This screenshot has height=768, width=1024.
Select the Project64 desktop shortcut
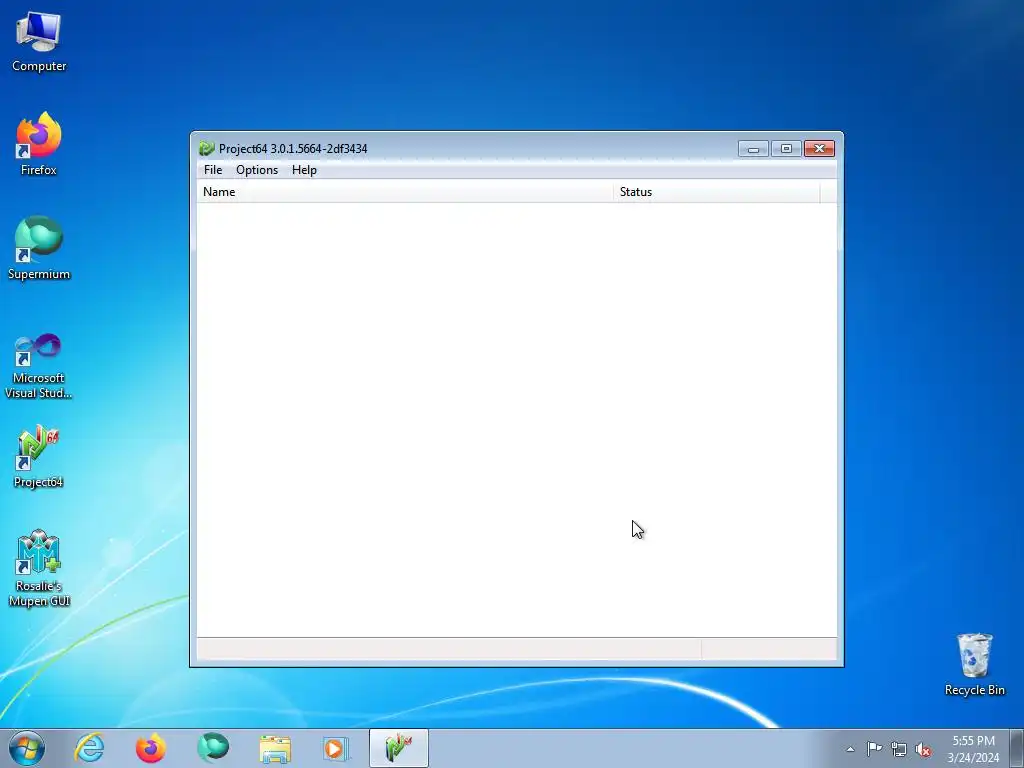pos(39,456)
